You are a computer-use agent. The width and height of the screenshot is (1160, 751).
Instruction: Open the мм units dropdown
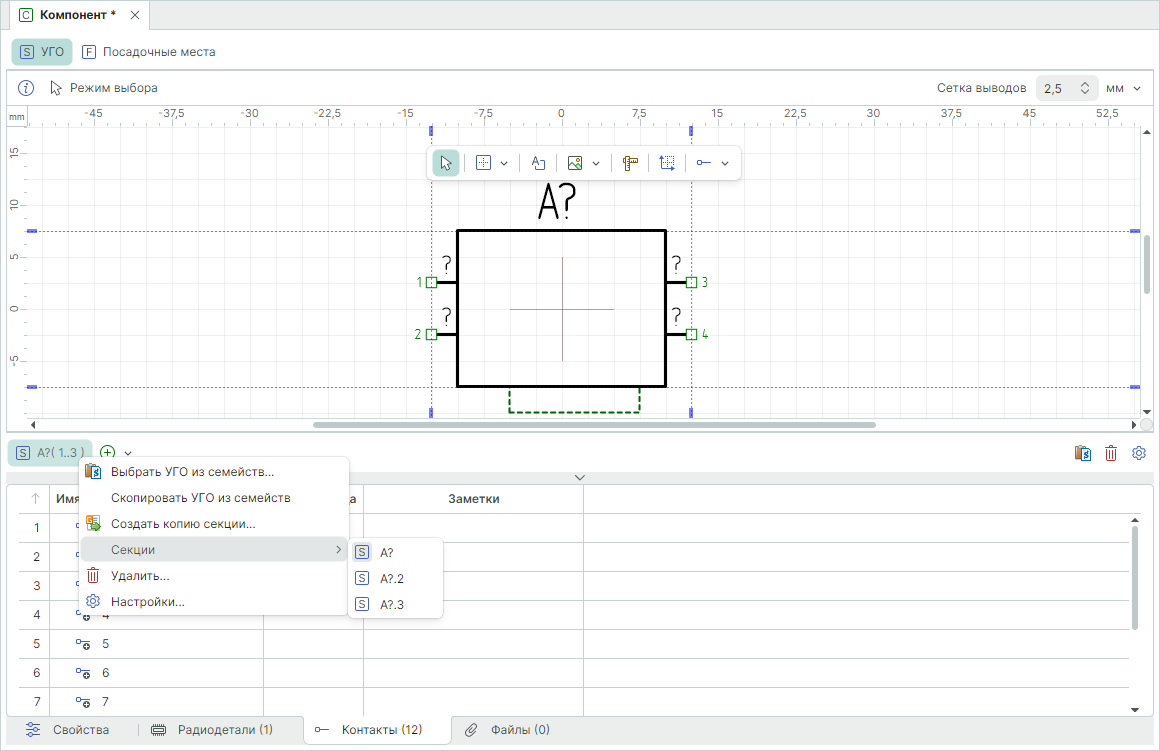coord(1124,88)
